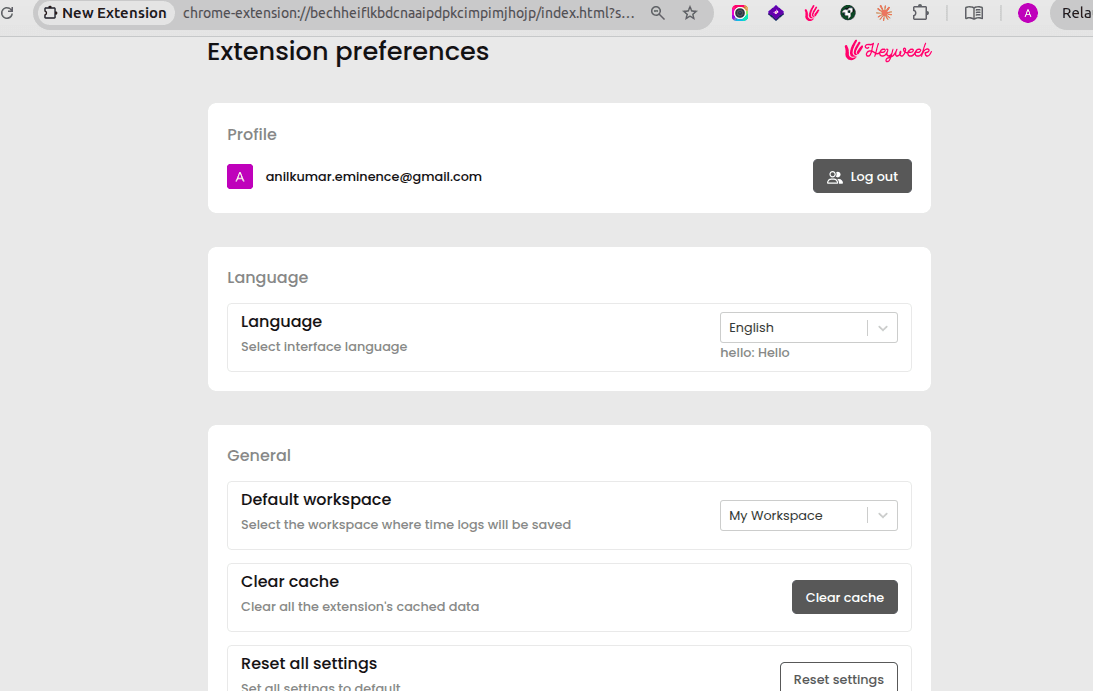Open the green globe extension icon
This screenshot has height=691, width=1093.
[848, 13]
